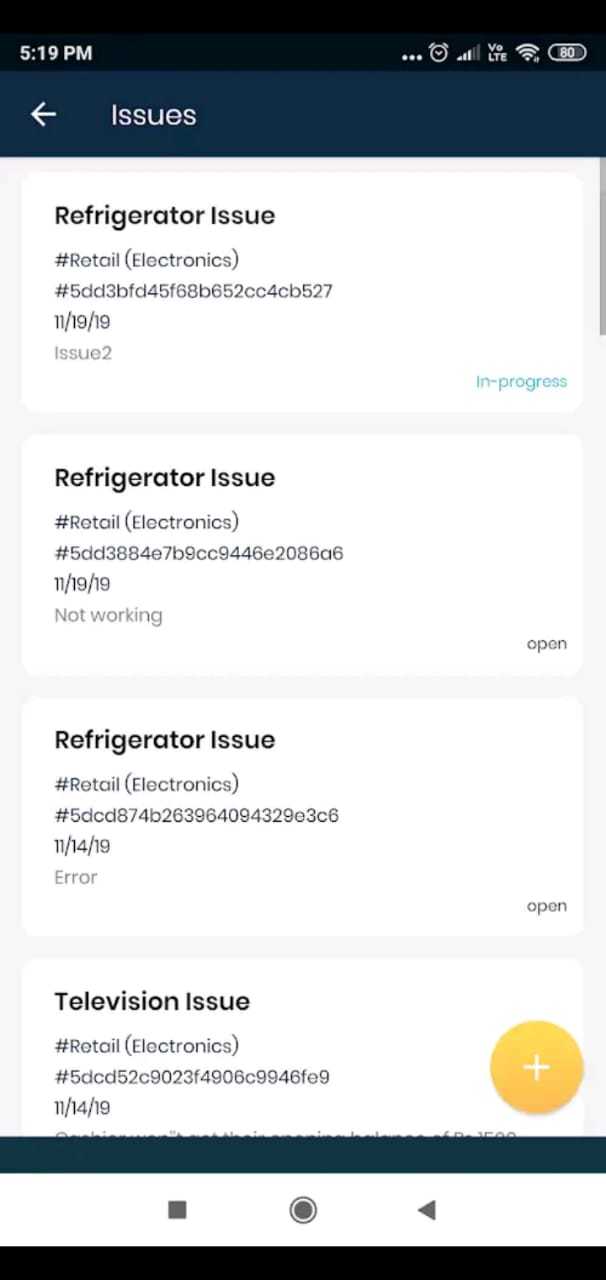Tap the alarm clock status bar icon
Image resolution: width=606 pixels, height=1280 pixels.
click(438, 53)
